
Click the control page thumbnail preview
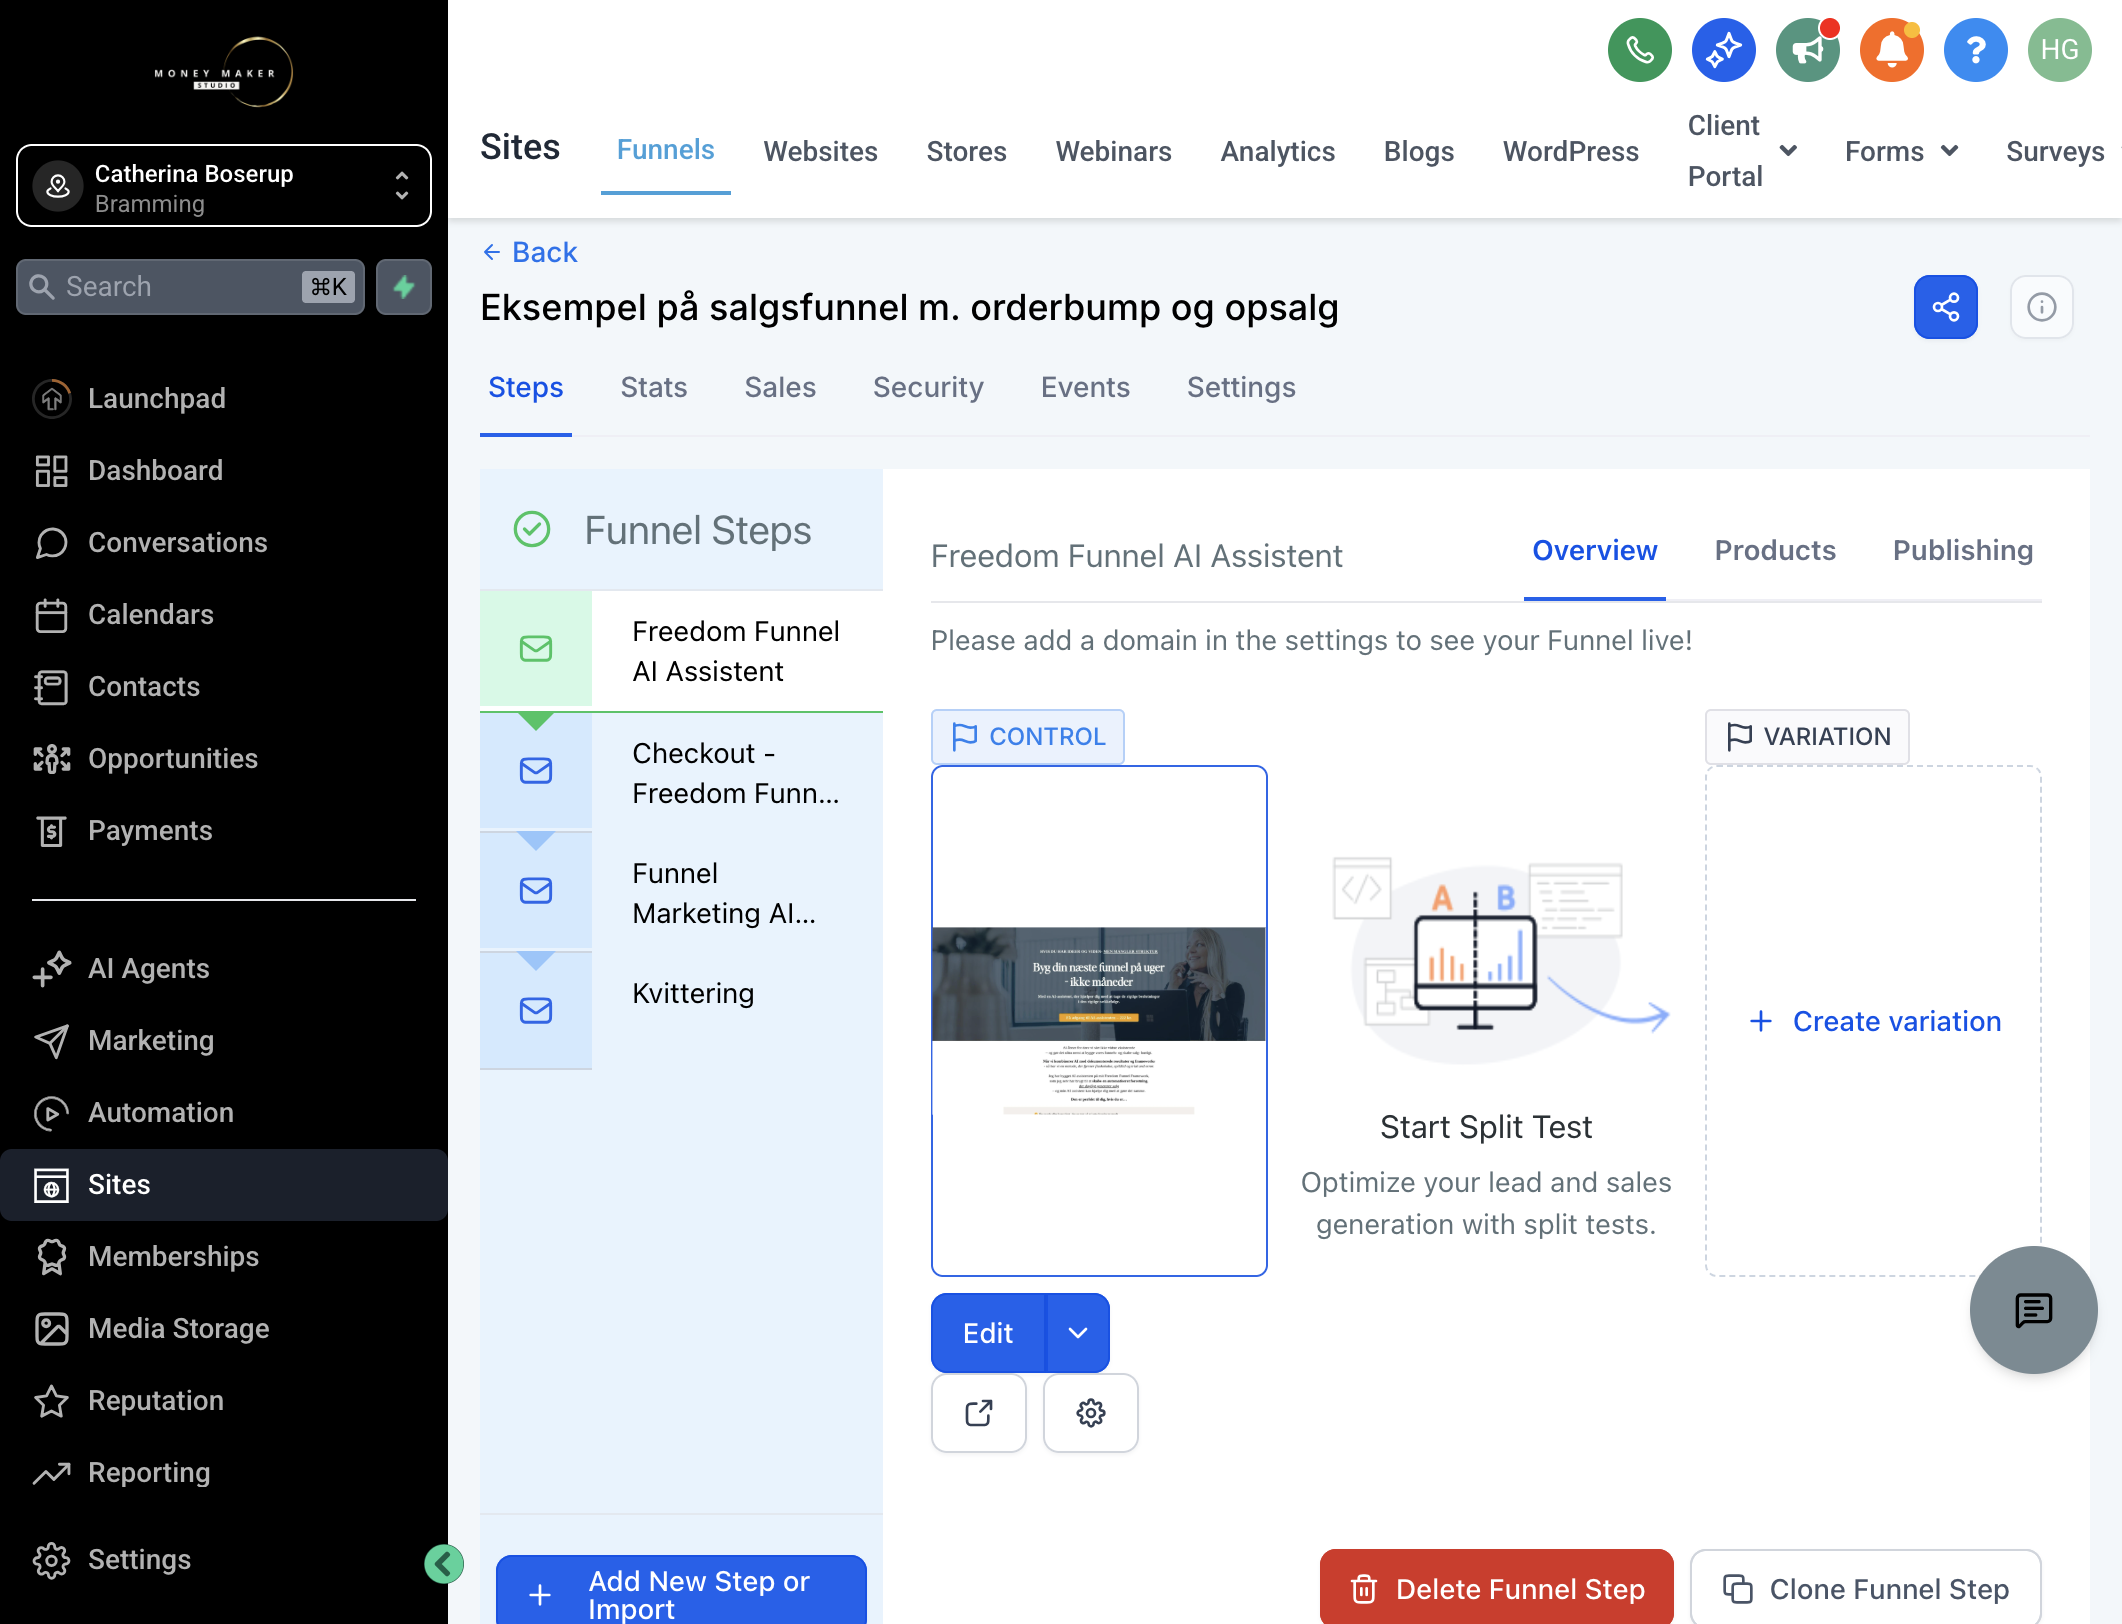tap(1099, 1021)
